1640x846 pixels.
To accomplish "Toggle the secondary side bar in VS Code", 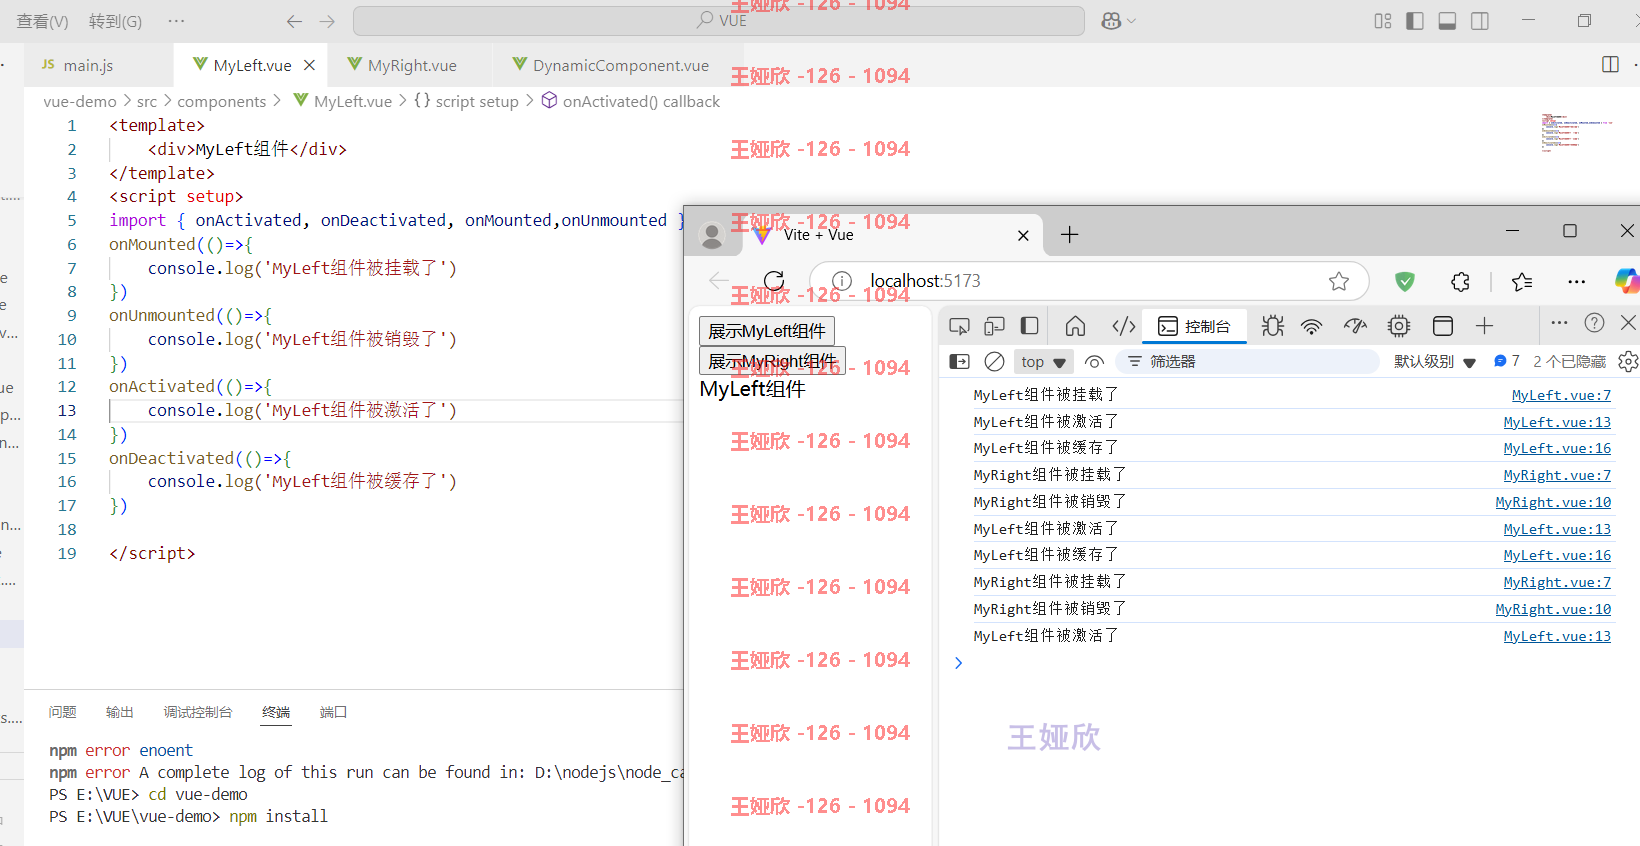I will point(1480,21).
